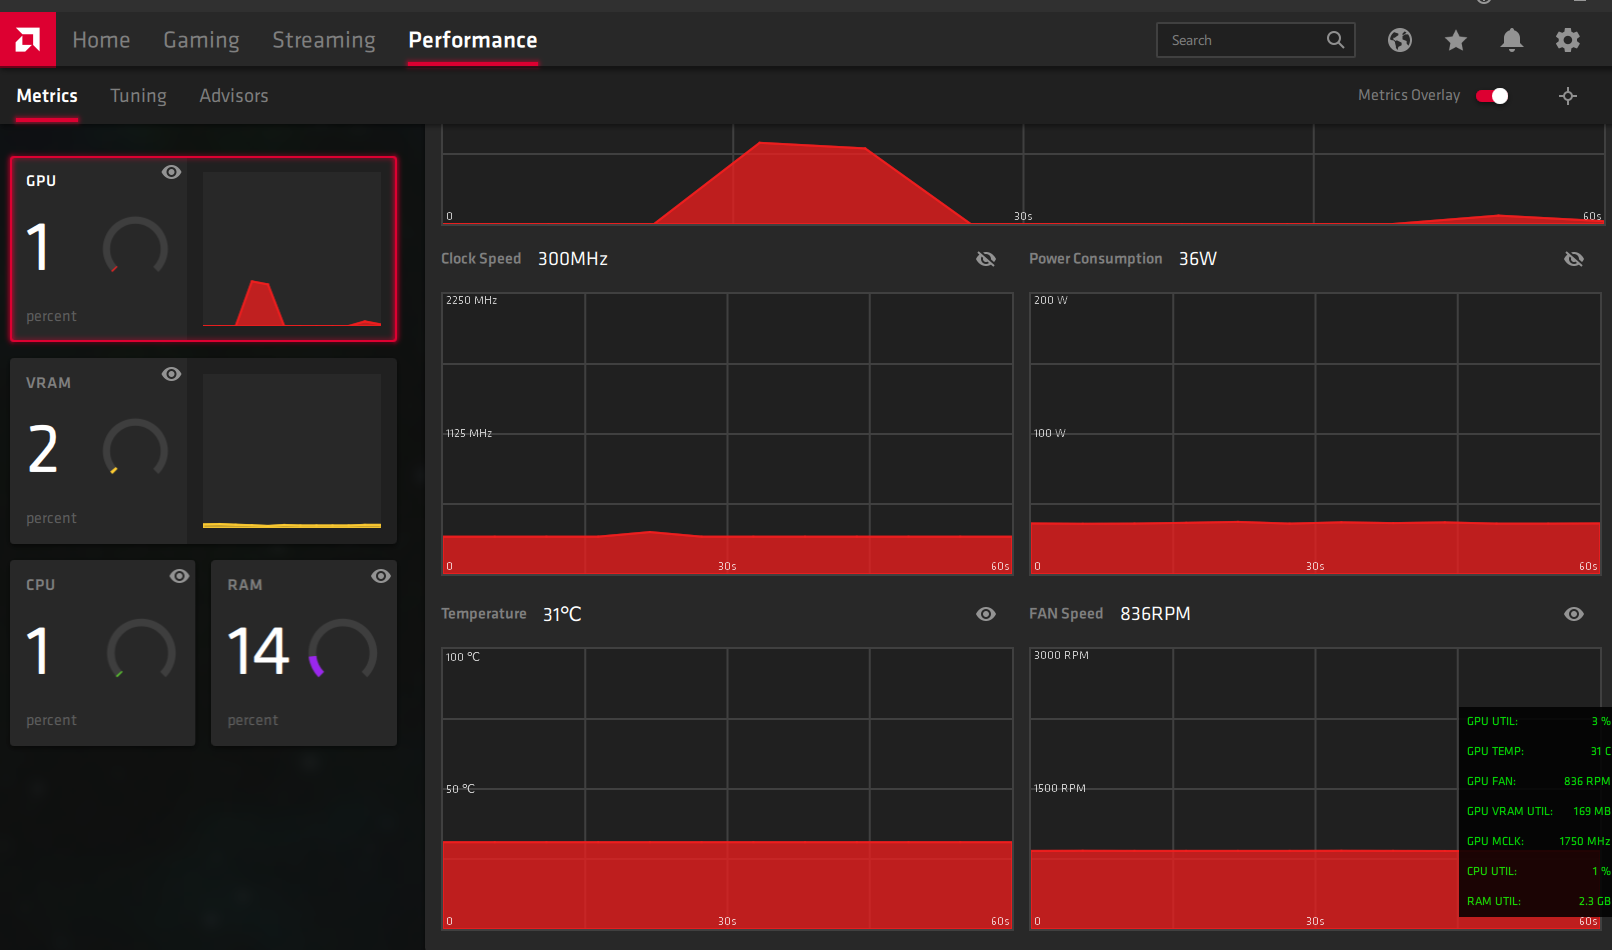Screen dimensions: 1612x950
Task: Hide Temperature metric from overlay
Action: coord(986,614)
